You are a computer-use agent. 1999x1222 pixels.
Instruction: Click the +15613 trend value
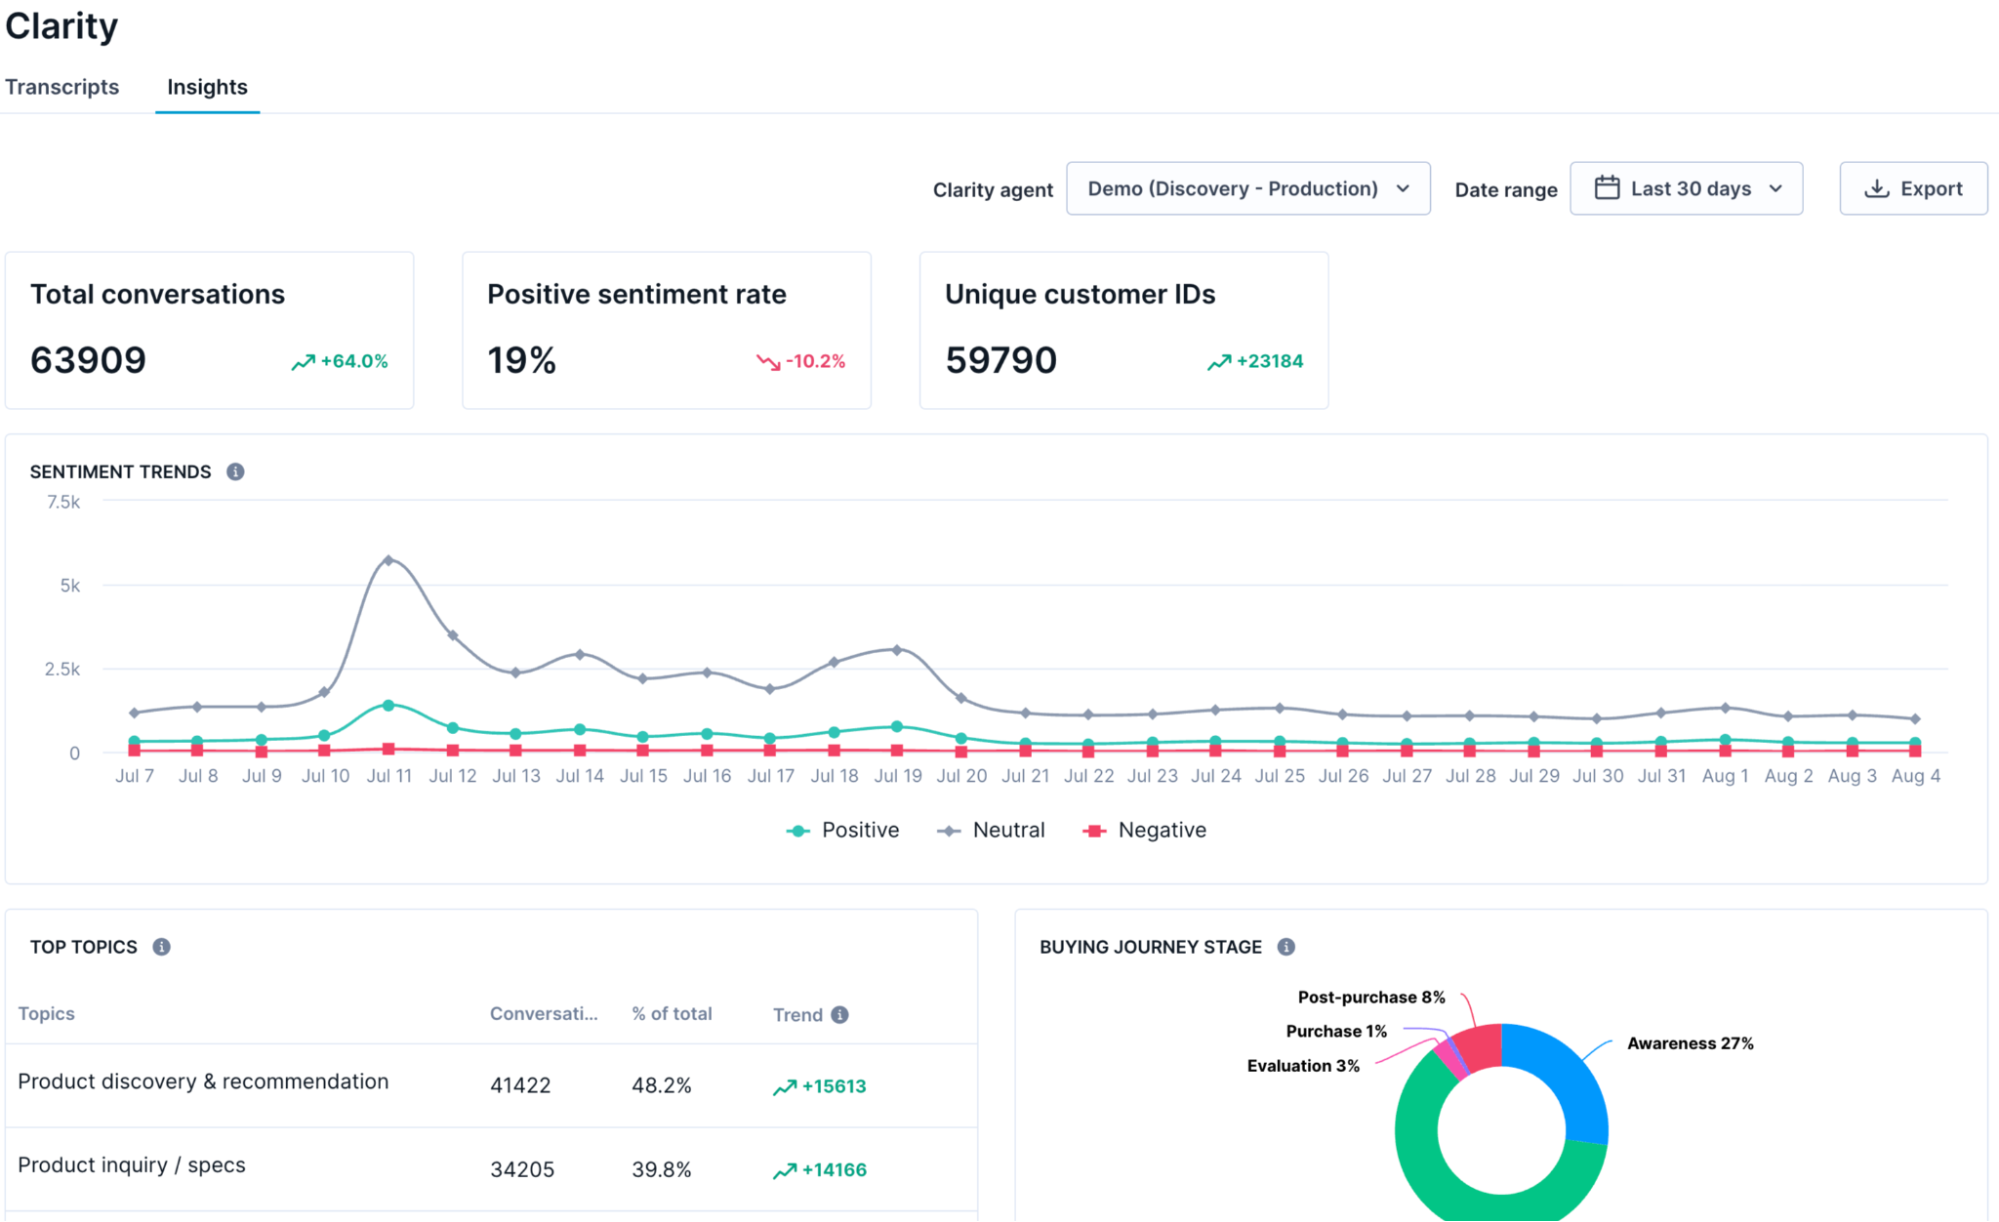coord(834,1086)
